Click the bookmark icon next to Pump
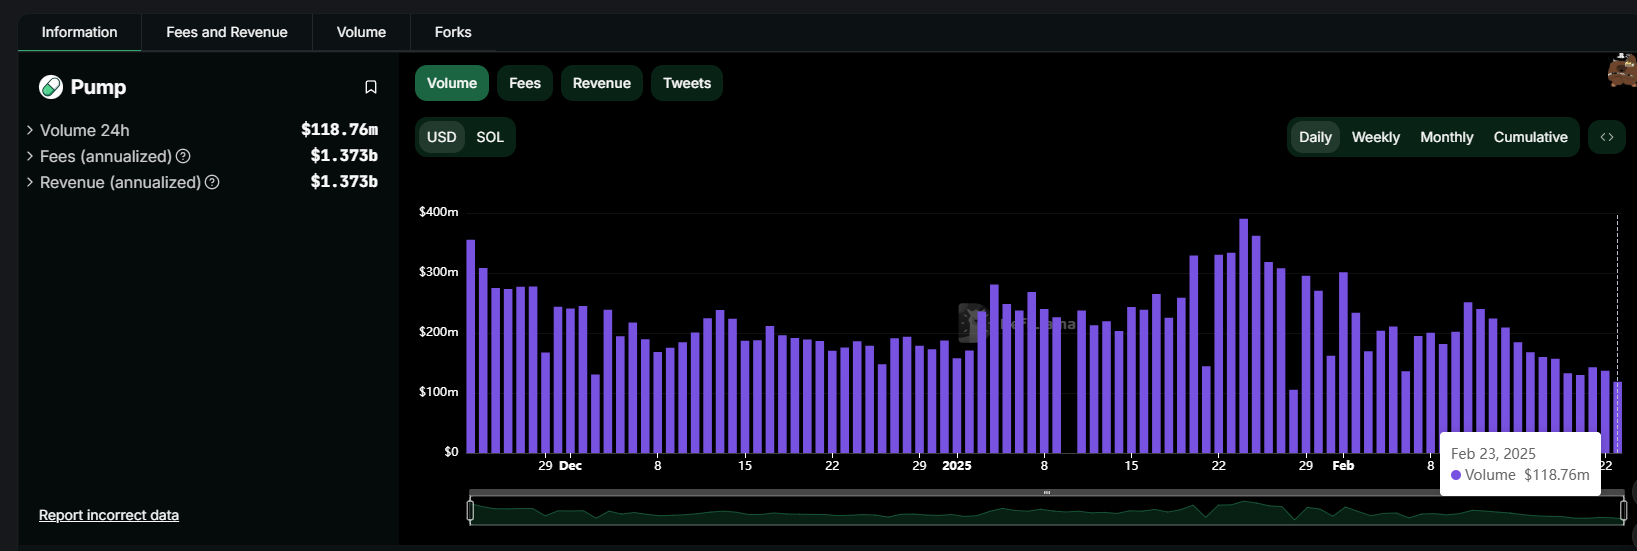Viewport: 1637px width, 551px height. click(371, 87)
